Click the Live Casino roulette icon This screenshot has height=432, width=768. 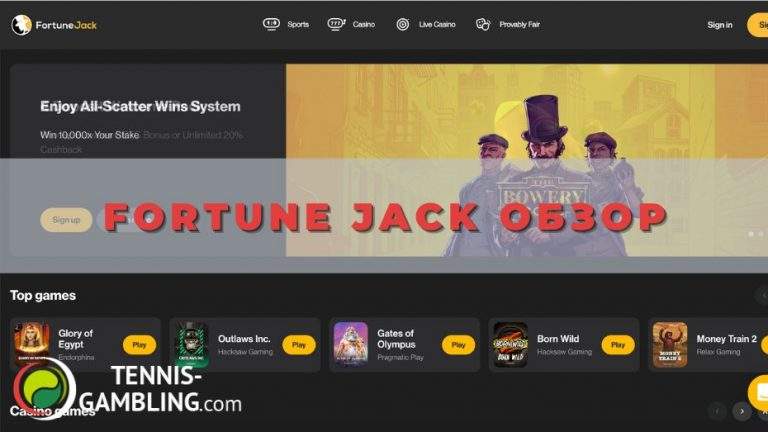click(403, 24)
